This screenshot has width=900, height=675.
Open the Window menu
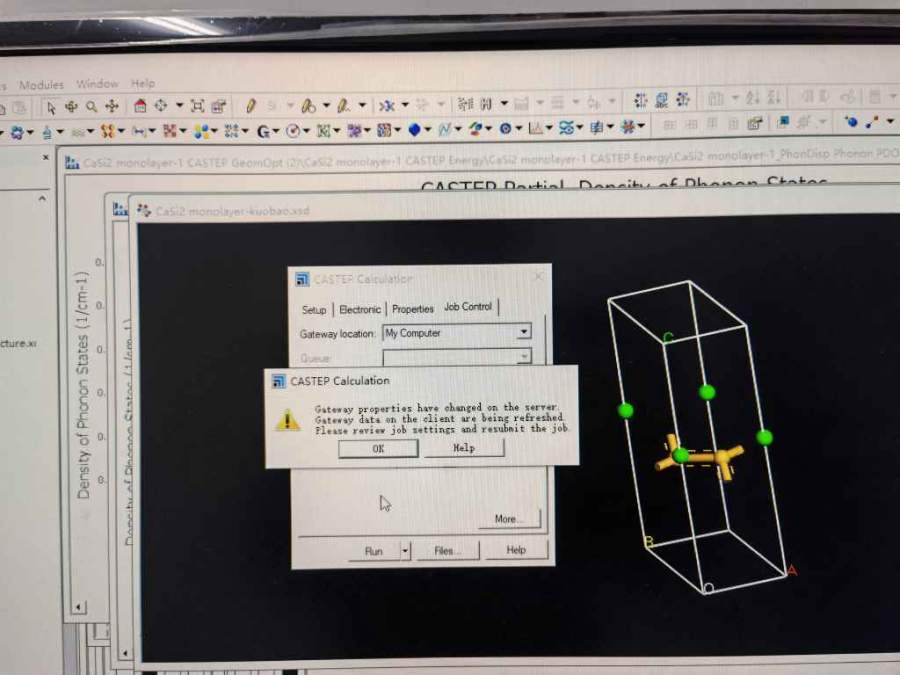point(97,84)
